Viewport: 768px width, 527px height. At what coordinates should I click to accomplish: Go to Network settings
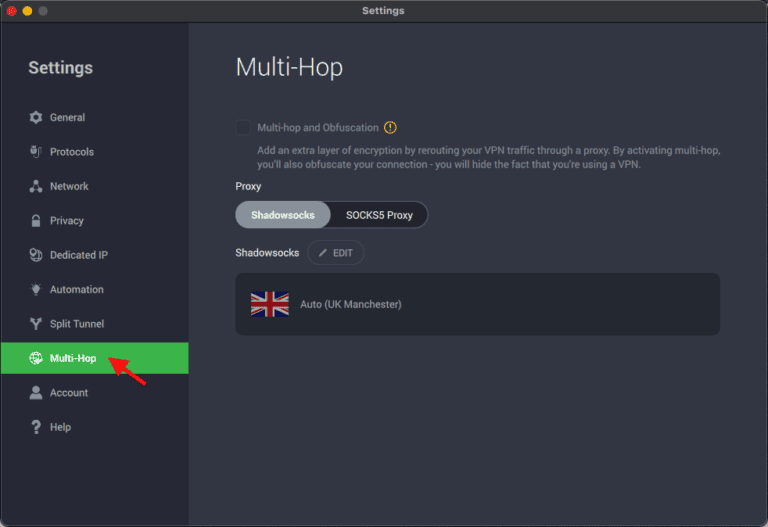[x=94, y=186]
